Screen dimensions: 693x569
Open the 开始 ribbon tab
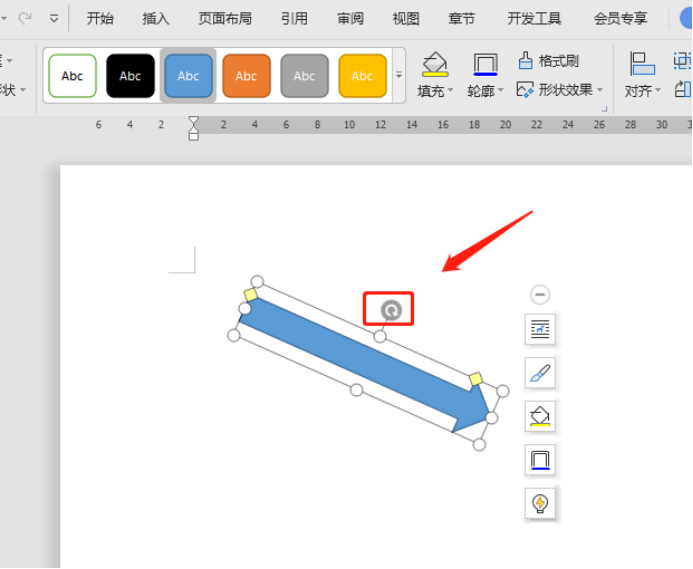(100, 19)
